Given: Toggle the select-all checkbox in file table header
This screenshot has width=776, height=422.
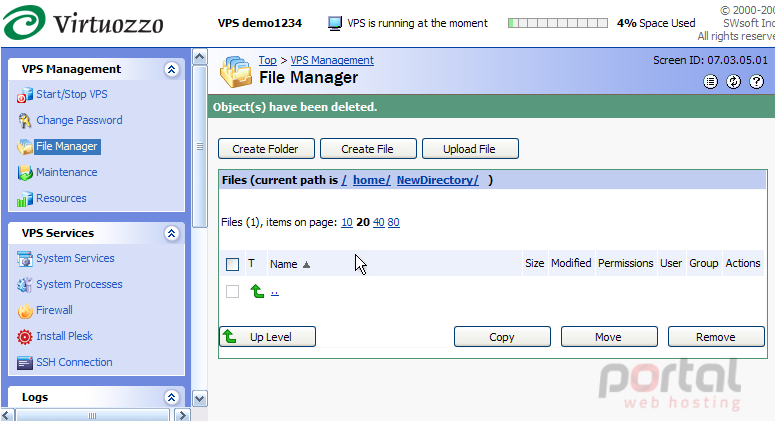Looking at the screenshot, I should 232,264.
